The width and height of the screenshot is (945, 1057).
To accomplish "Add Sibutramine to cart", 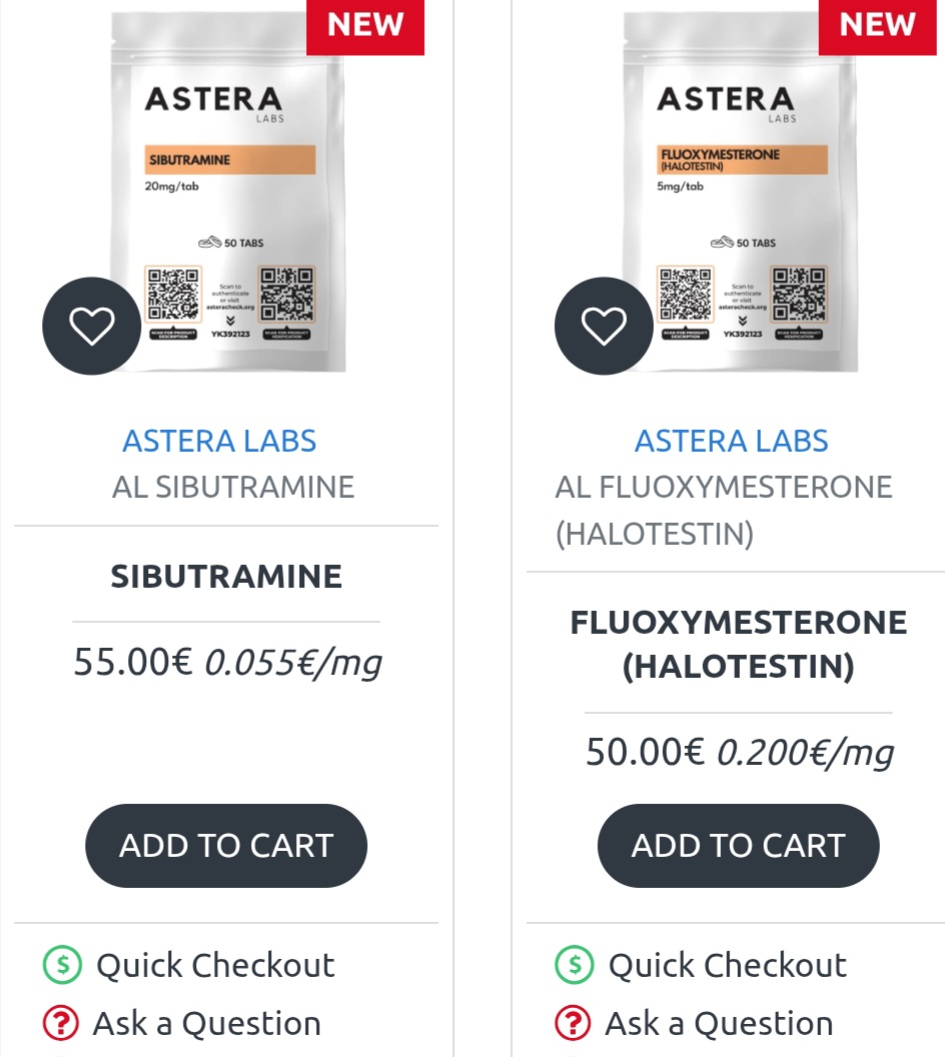I will 226,845.
